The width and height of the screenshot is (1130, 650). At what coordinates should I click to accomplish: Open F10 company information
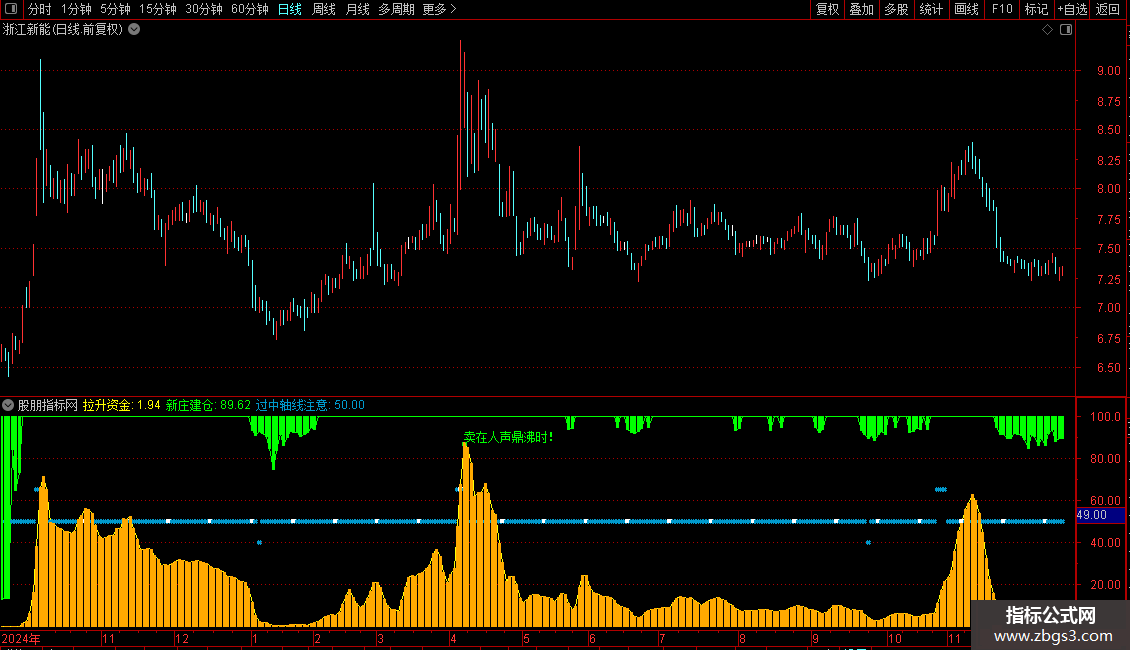click(x=1002, y=9)
